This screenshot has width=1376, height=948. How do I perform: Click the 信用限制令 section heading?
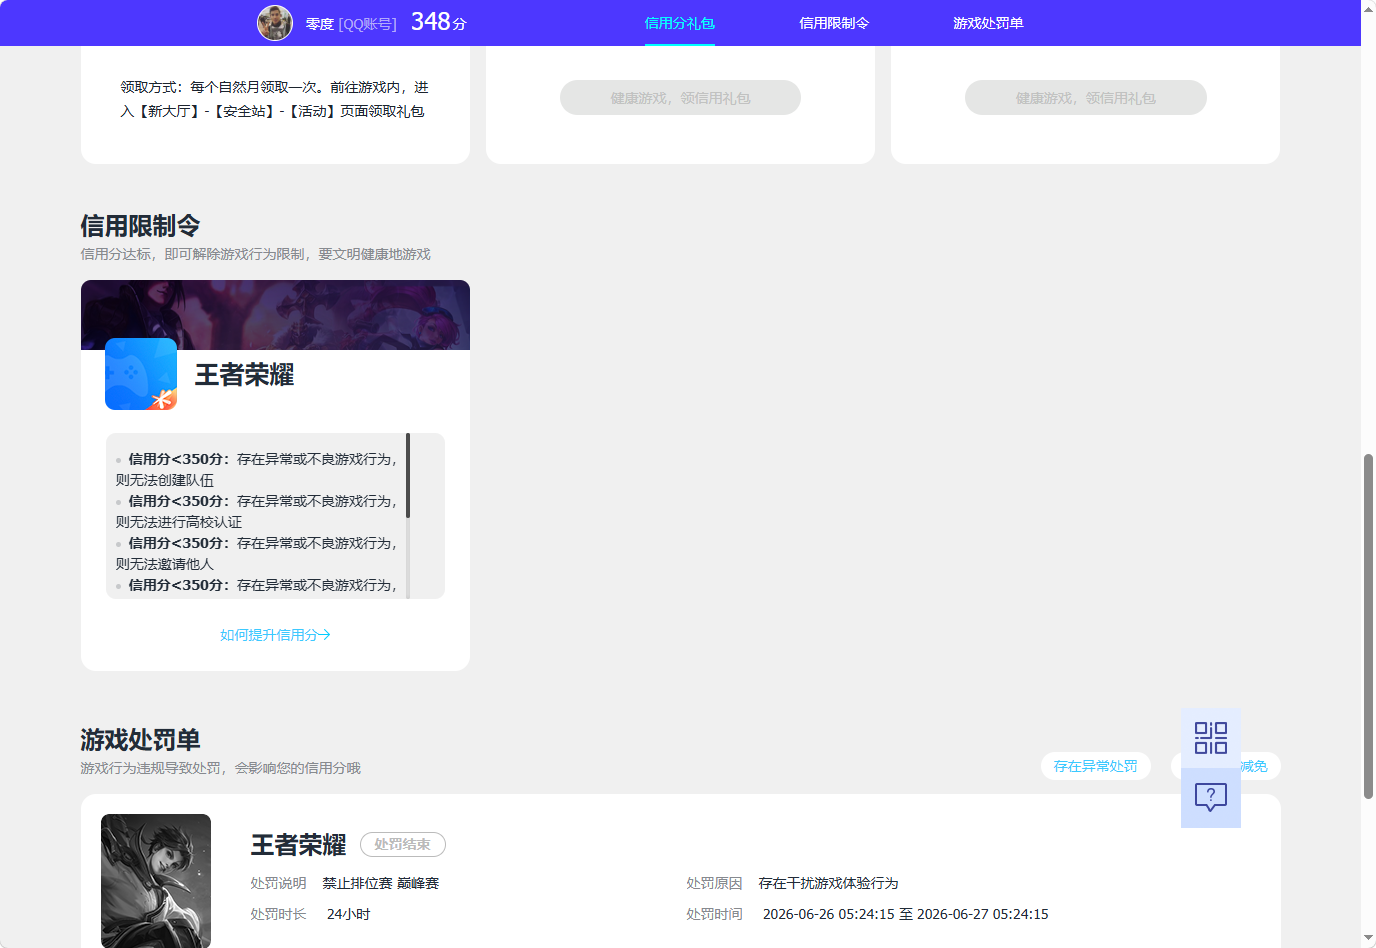[140, 226]
